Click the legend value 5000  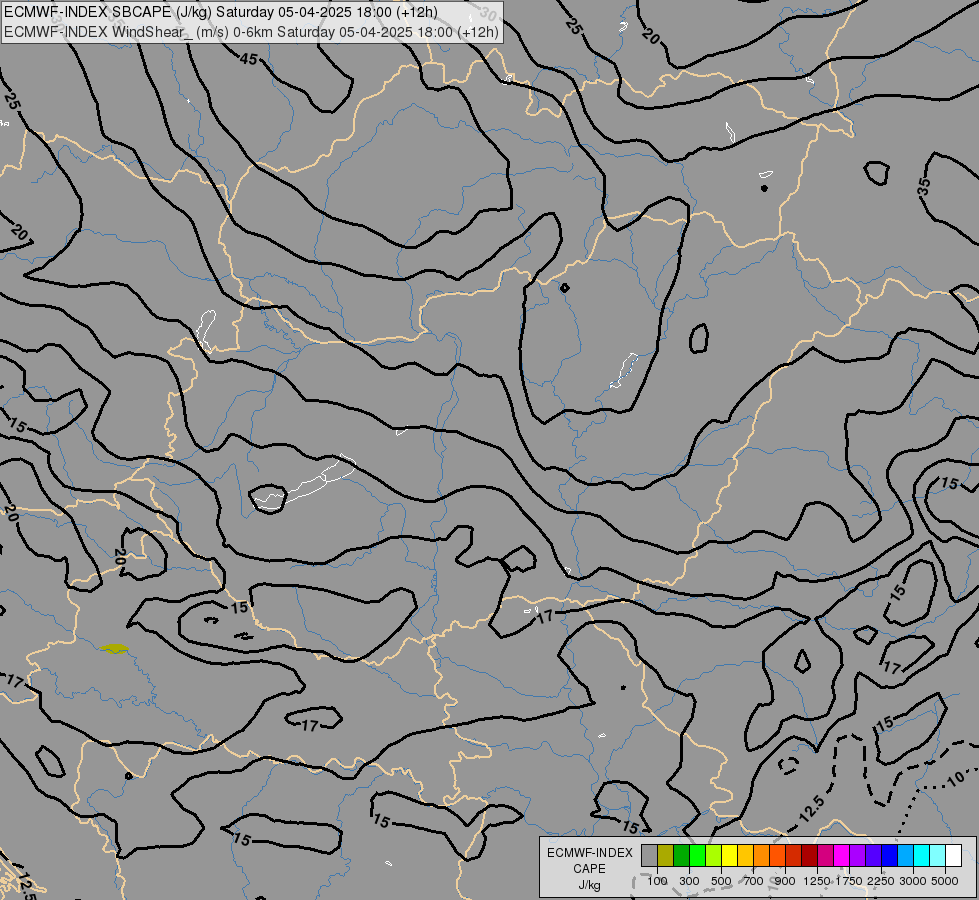point(945,881)
